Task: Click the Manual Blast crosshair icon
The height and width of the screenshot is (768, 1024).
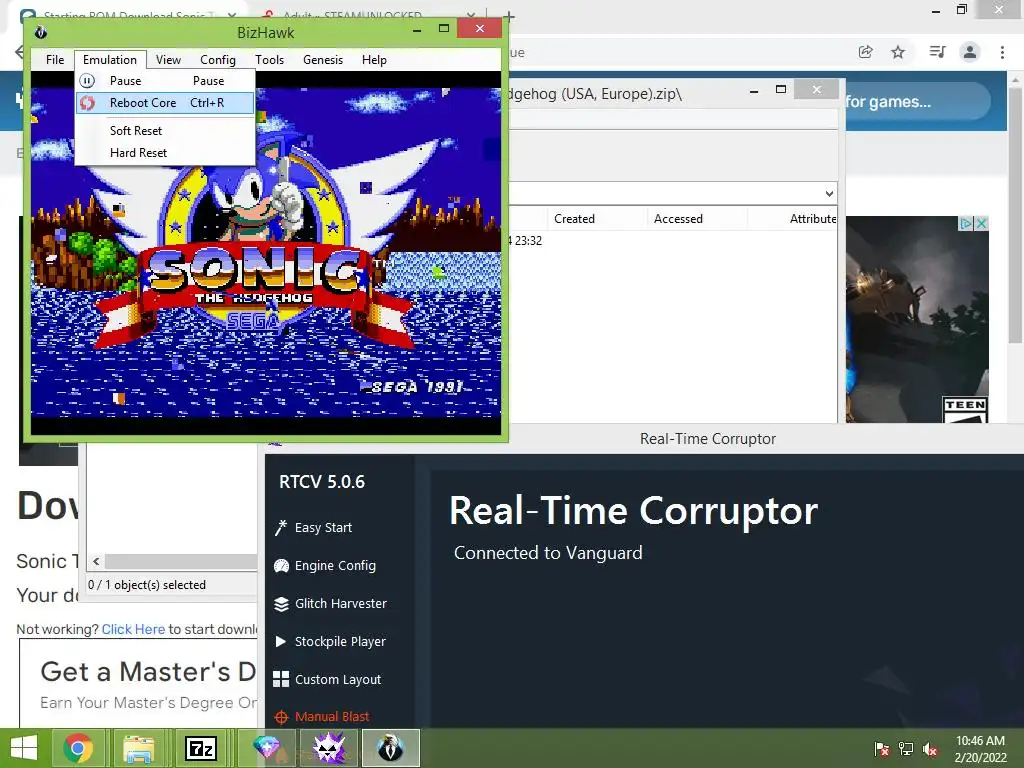Action: click(x=281, y=717)
